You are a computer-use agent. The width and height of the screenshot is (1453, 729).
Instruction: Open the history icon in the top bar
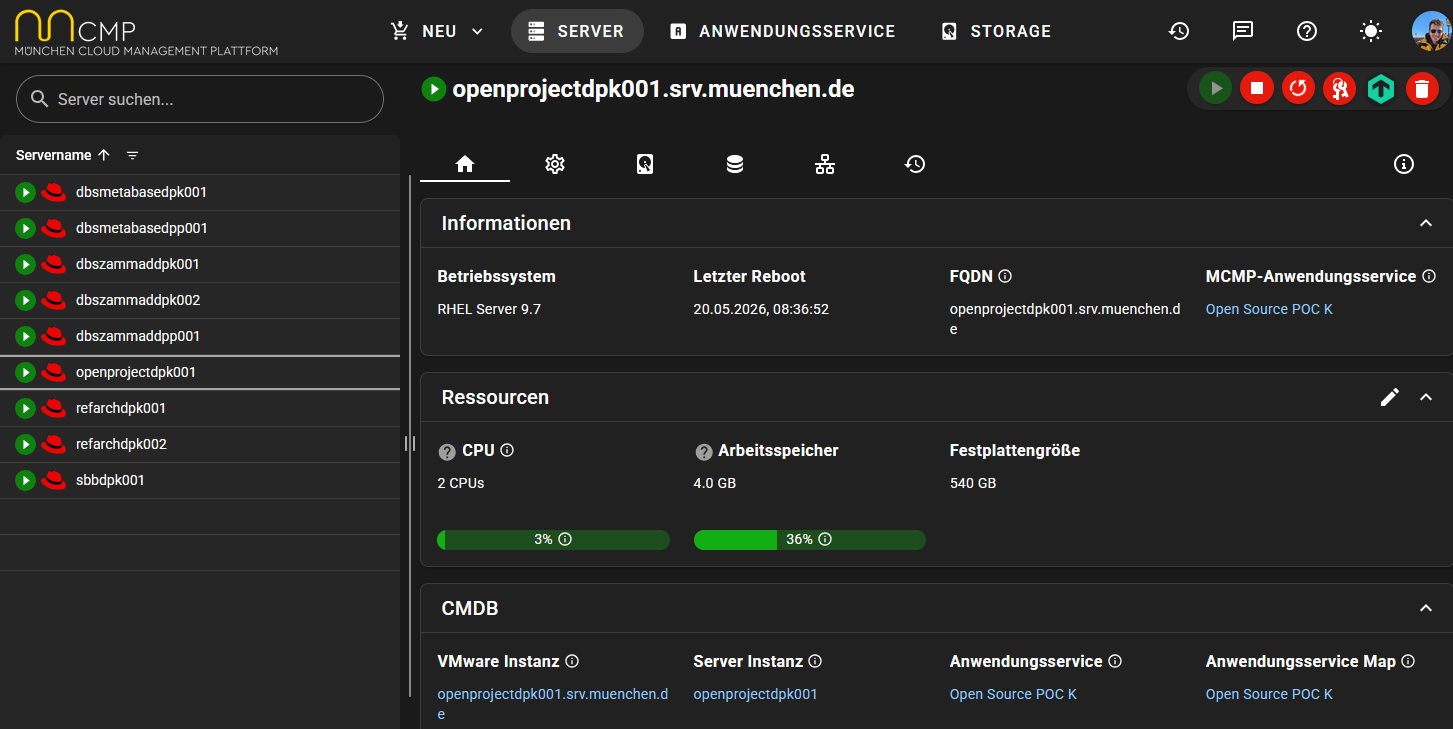1179,31
